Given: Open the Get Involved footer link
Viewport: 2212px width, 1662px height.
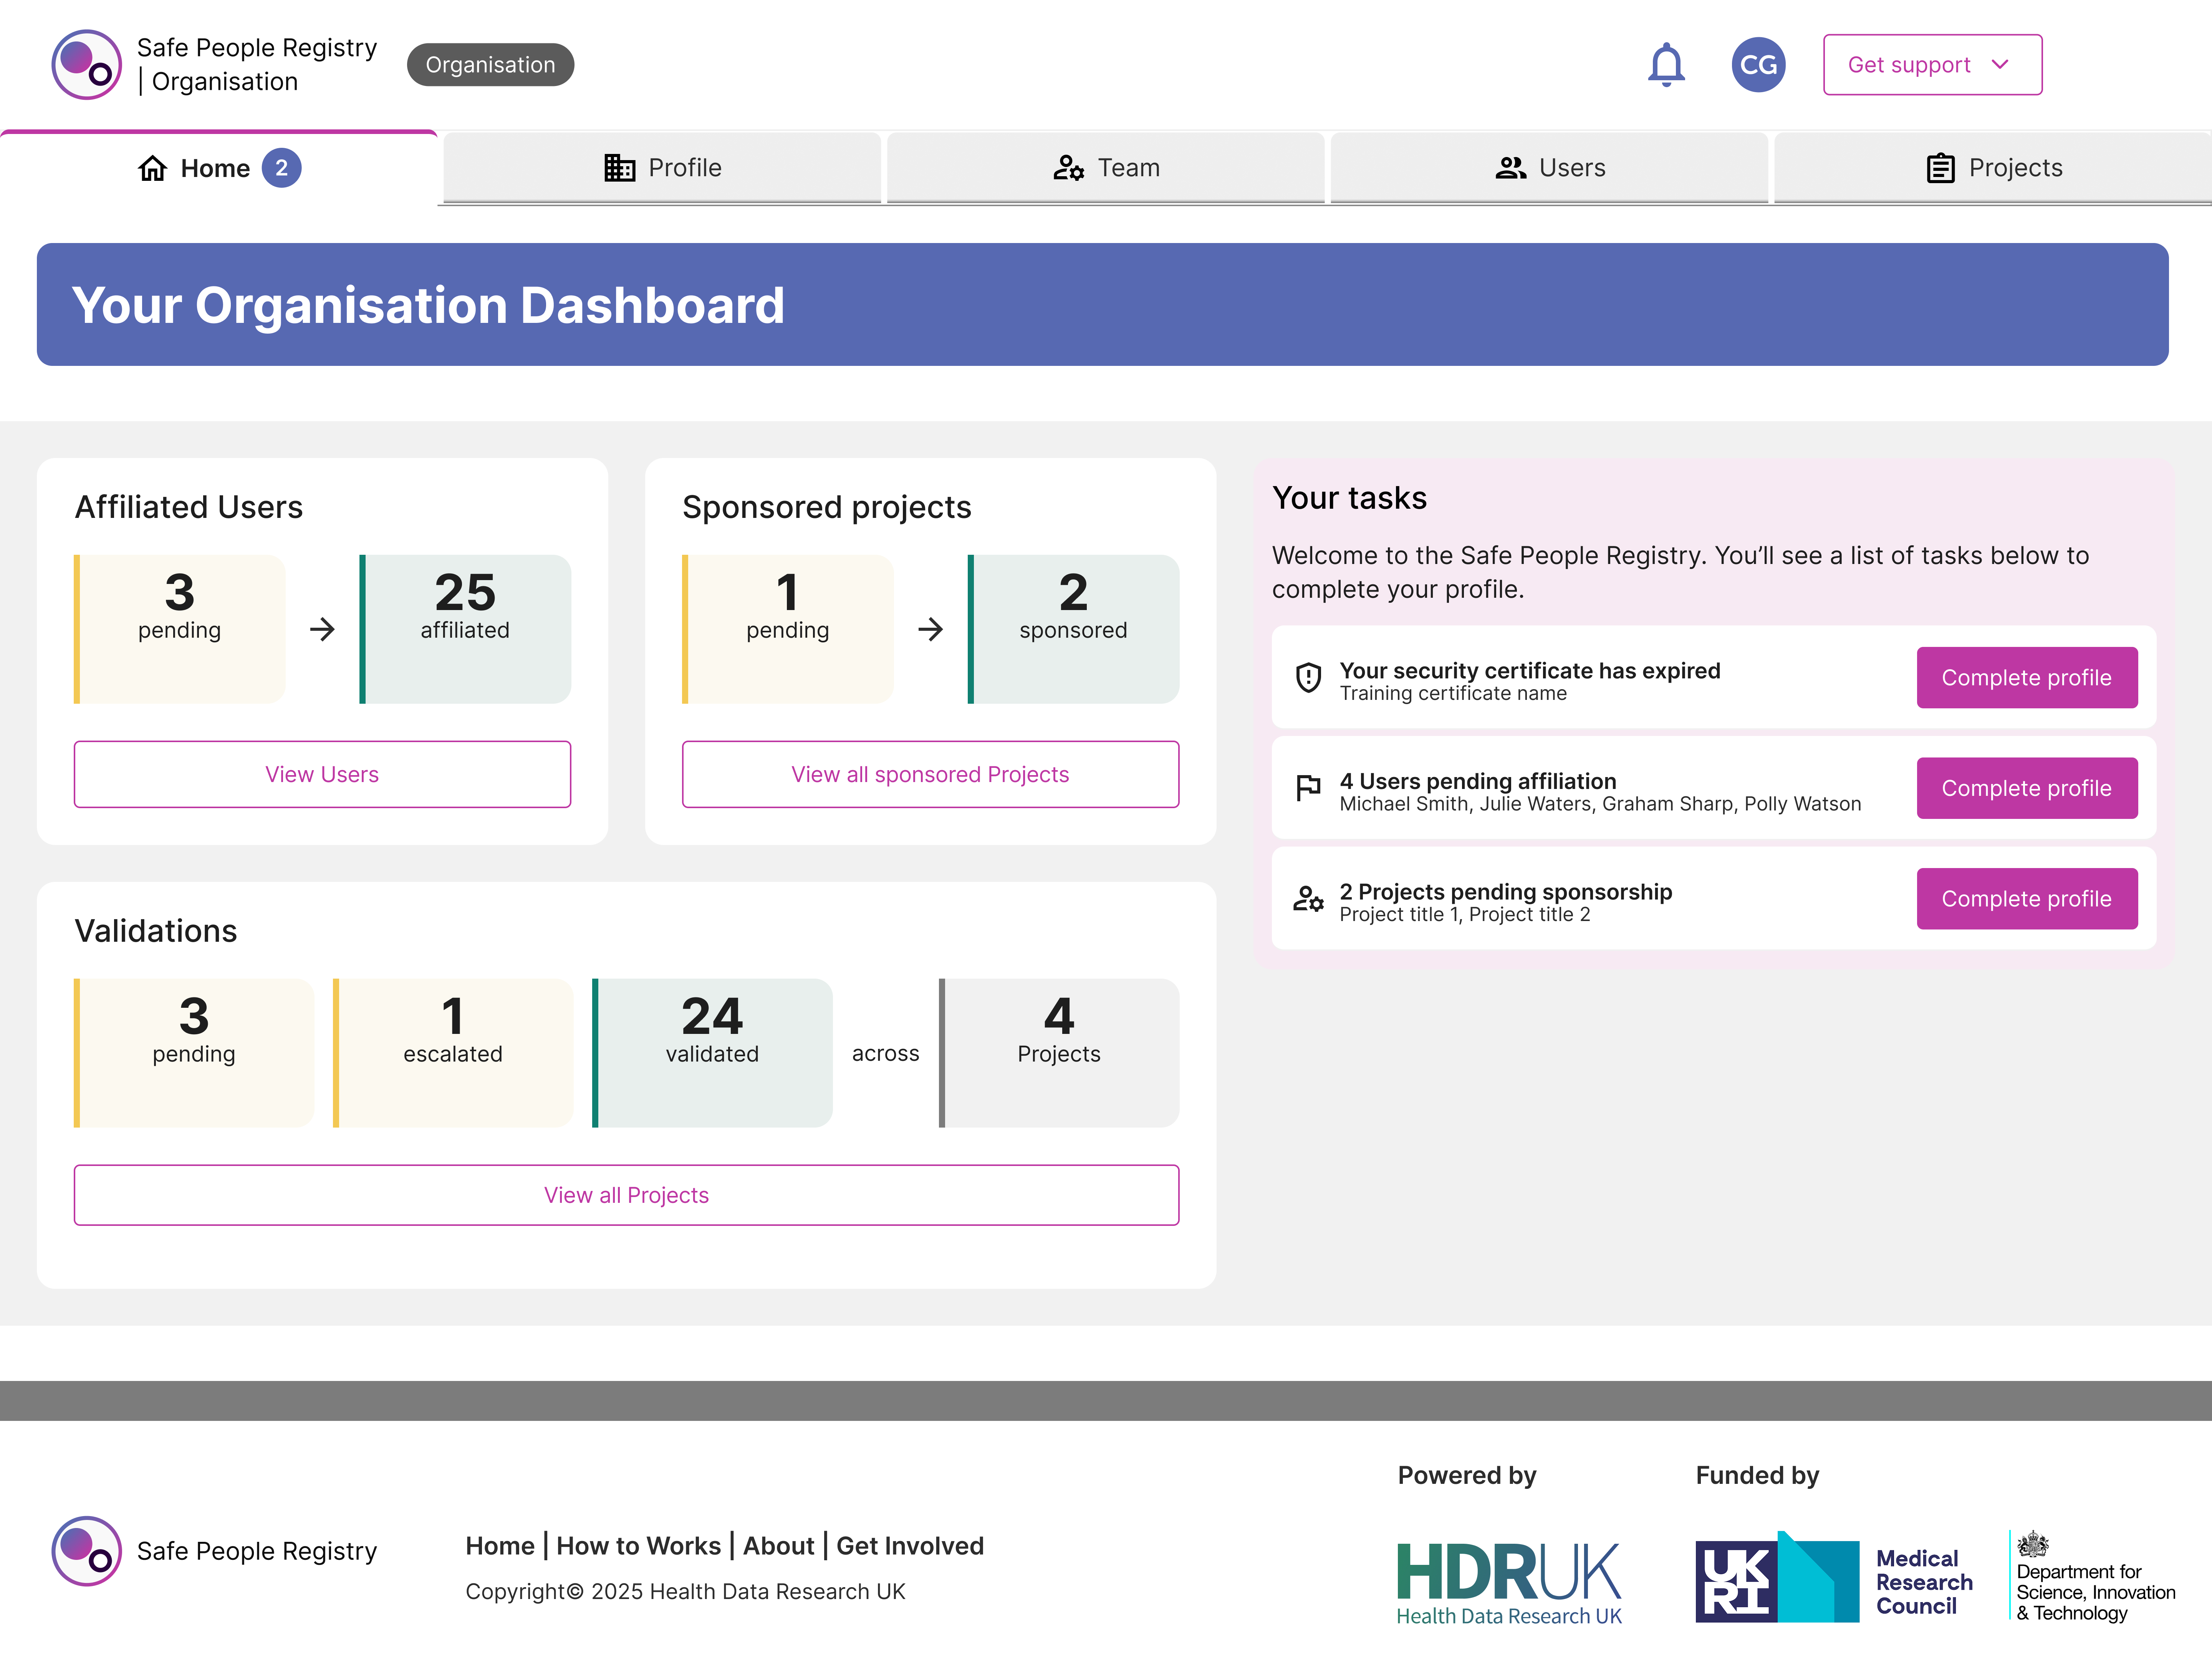Looking at the screenshot, I should coord(910,1546).
